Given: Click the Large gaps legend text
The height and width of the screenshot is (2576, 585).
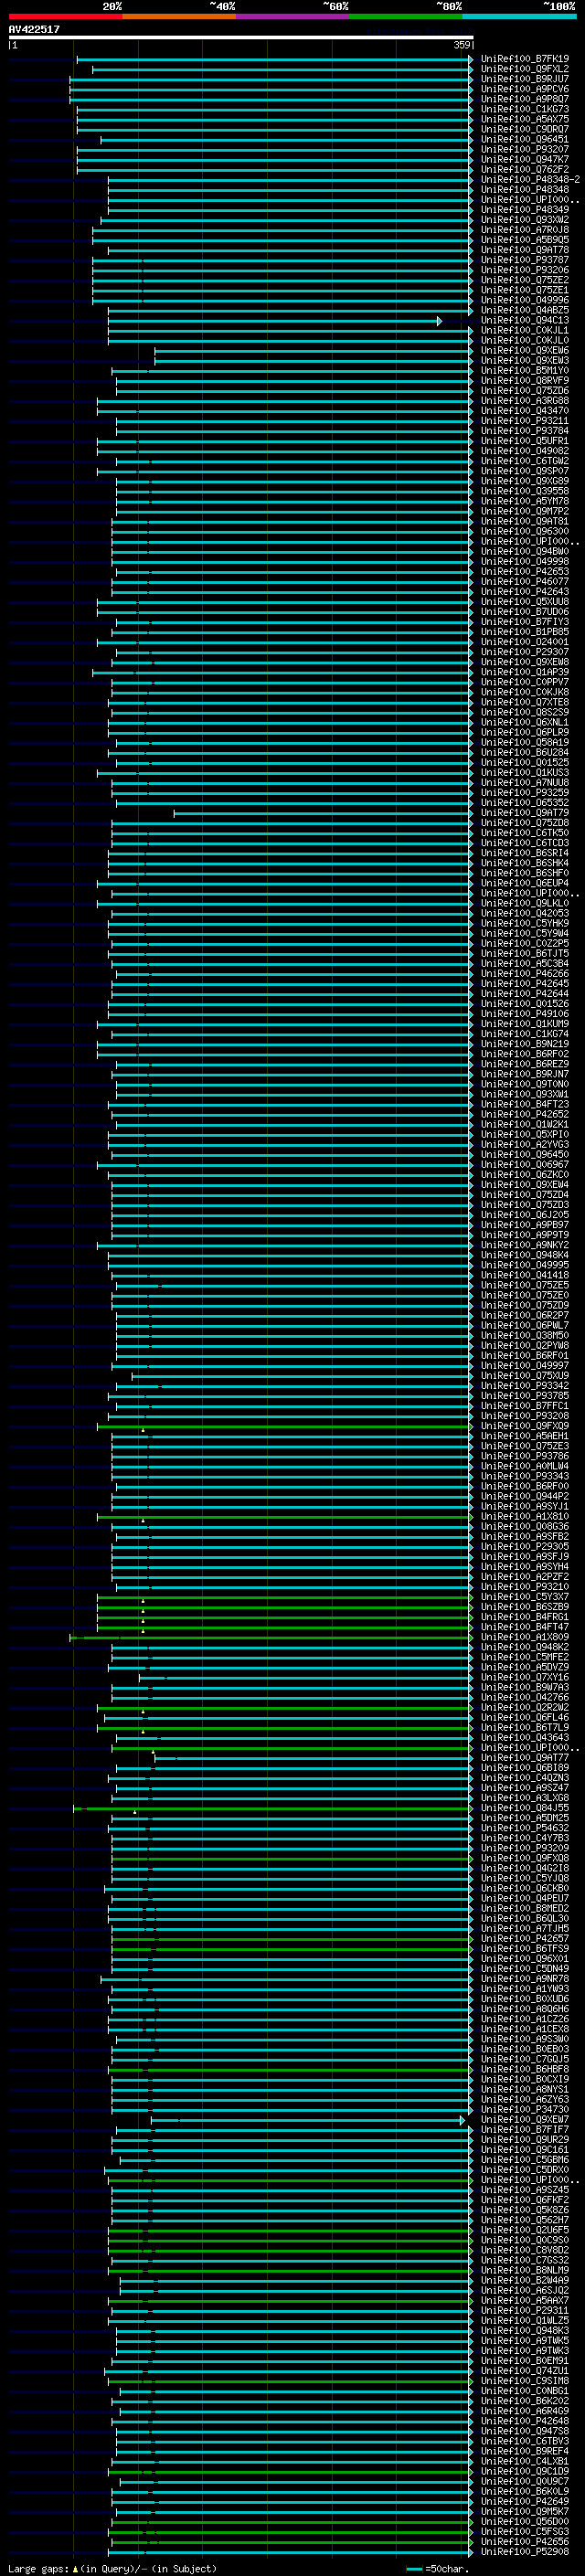Looking at the screenshot, I should tap(112, 2568).
